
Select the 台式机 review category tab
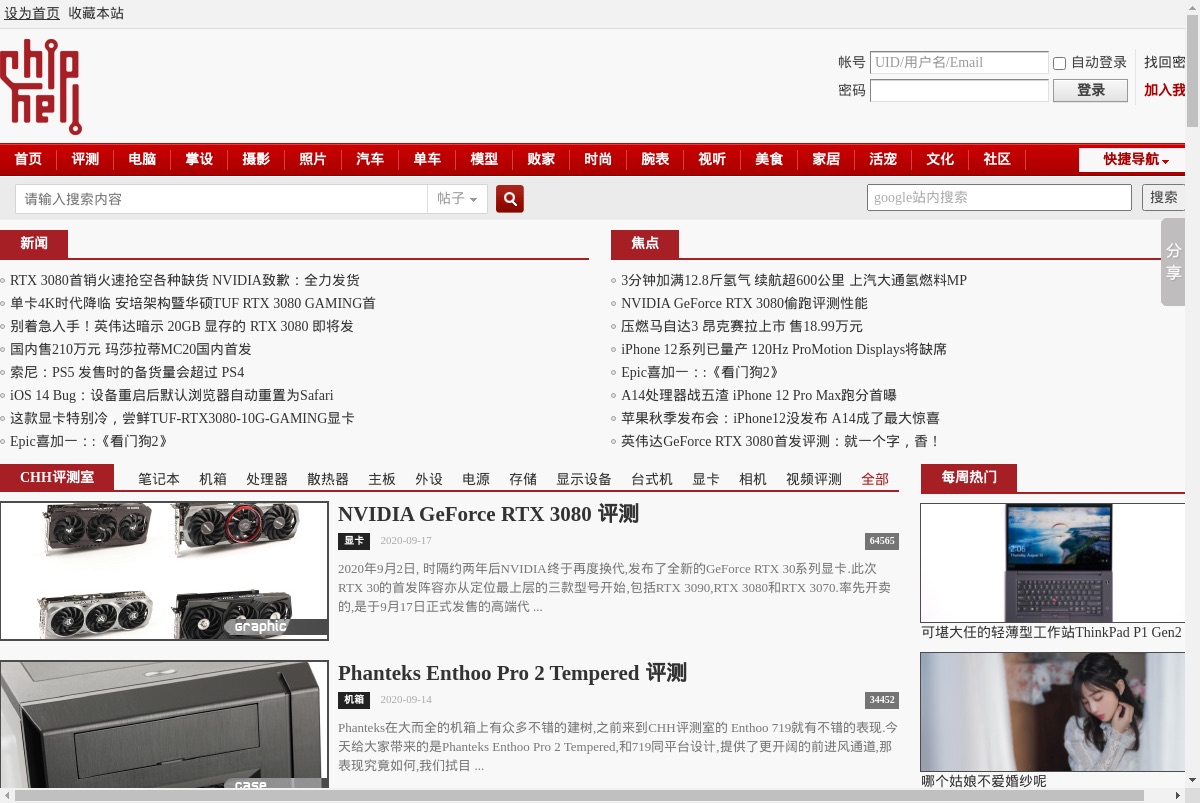pos(652,479)
